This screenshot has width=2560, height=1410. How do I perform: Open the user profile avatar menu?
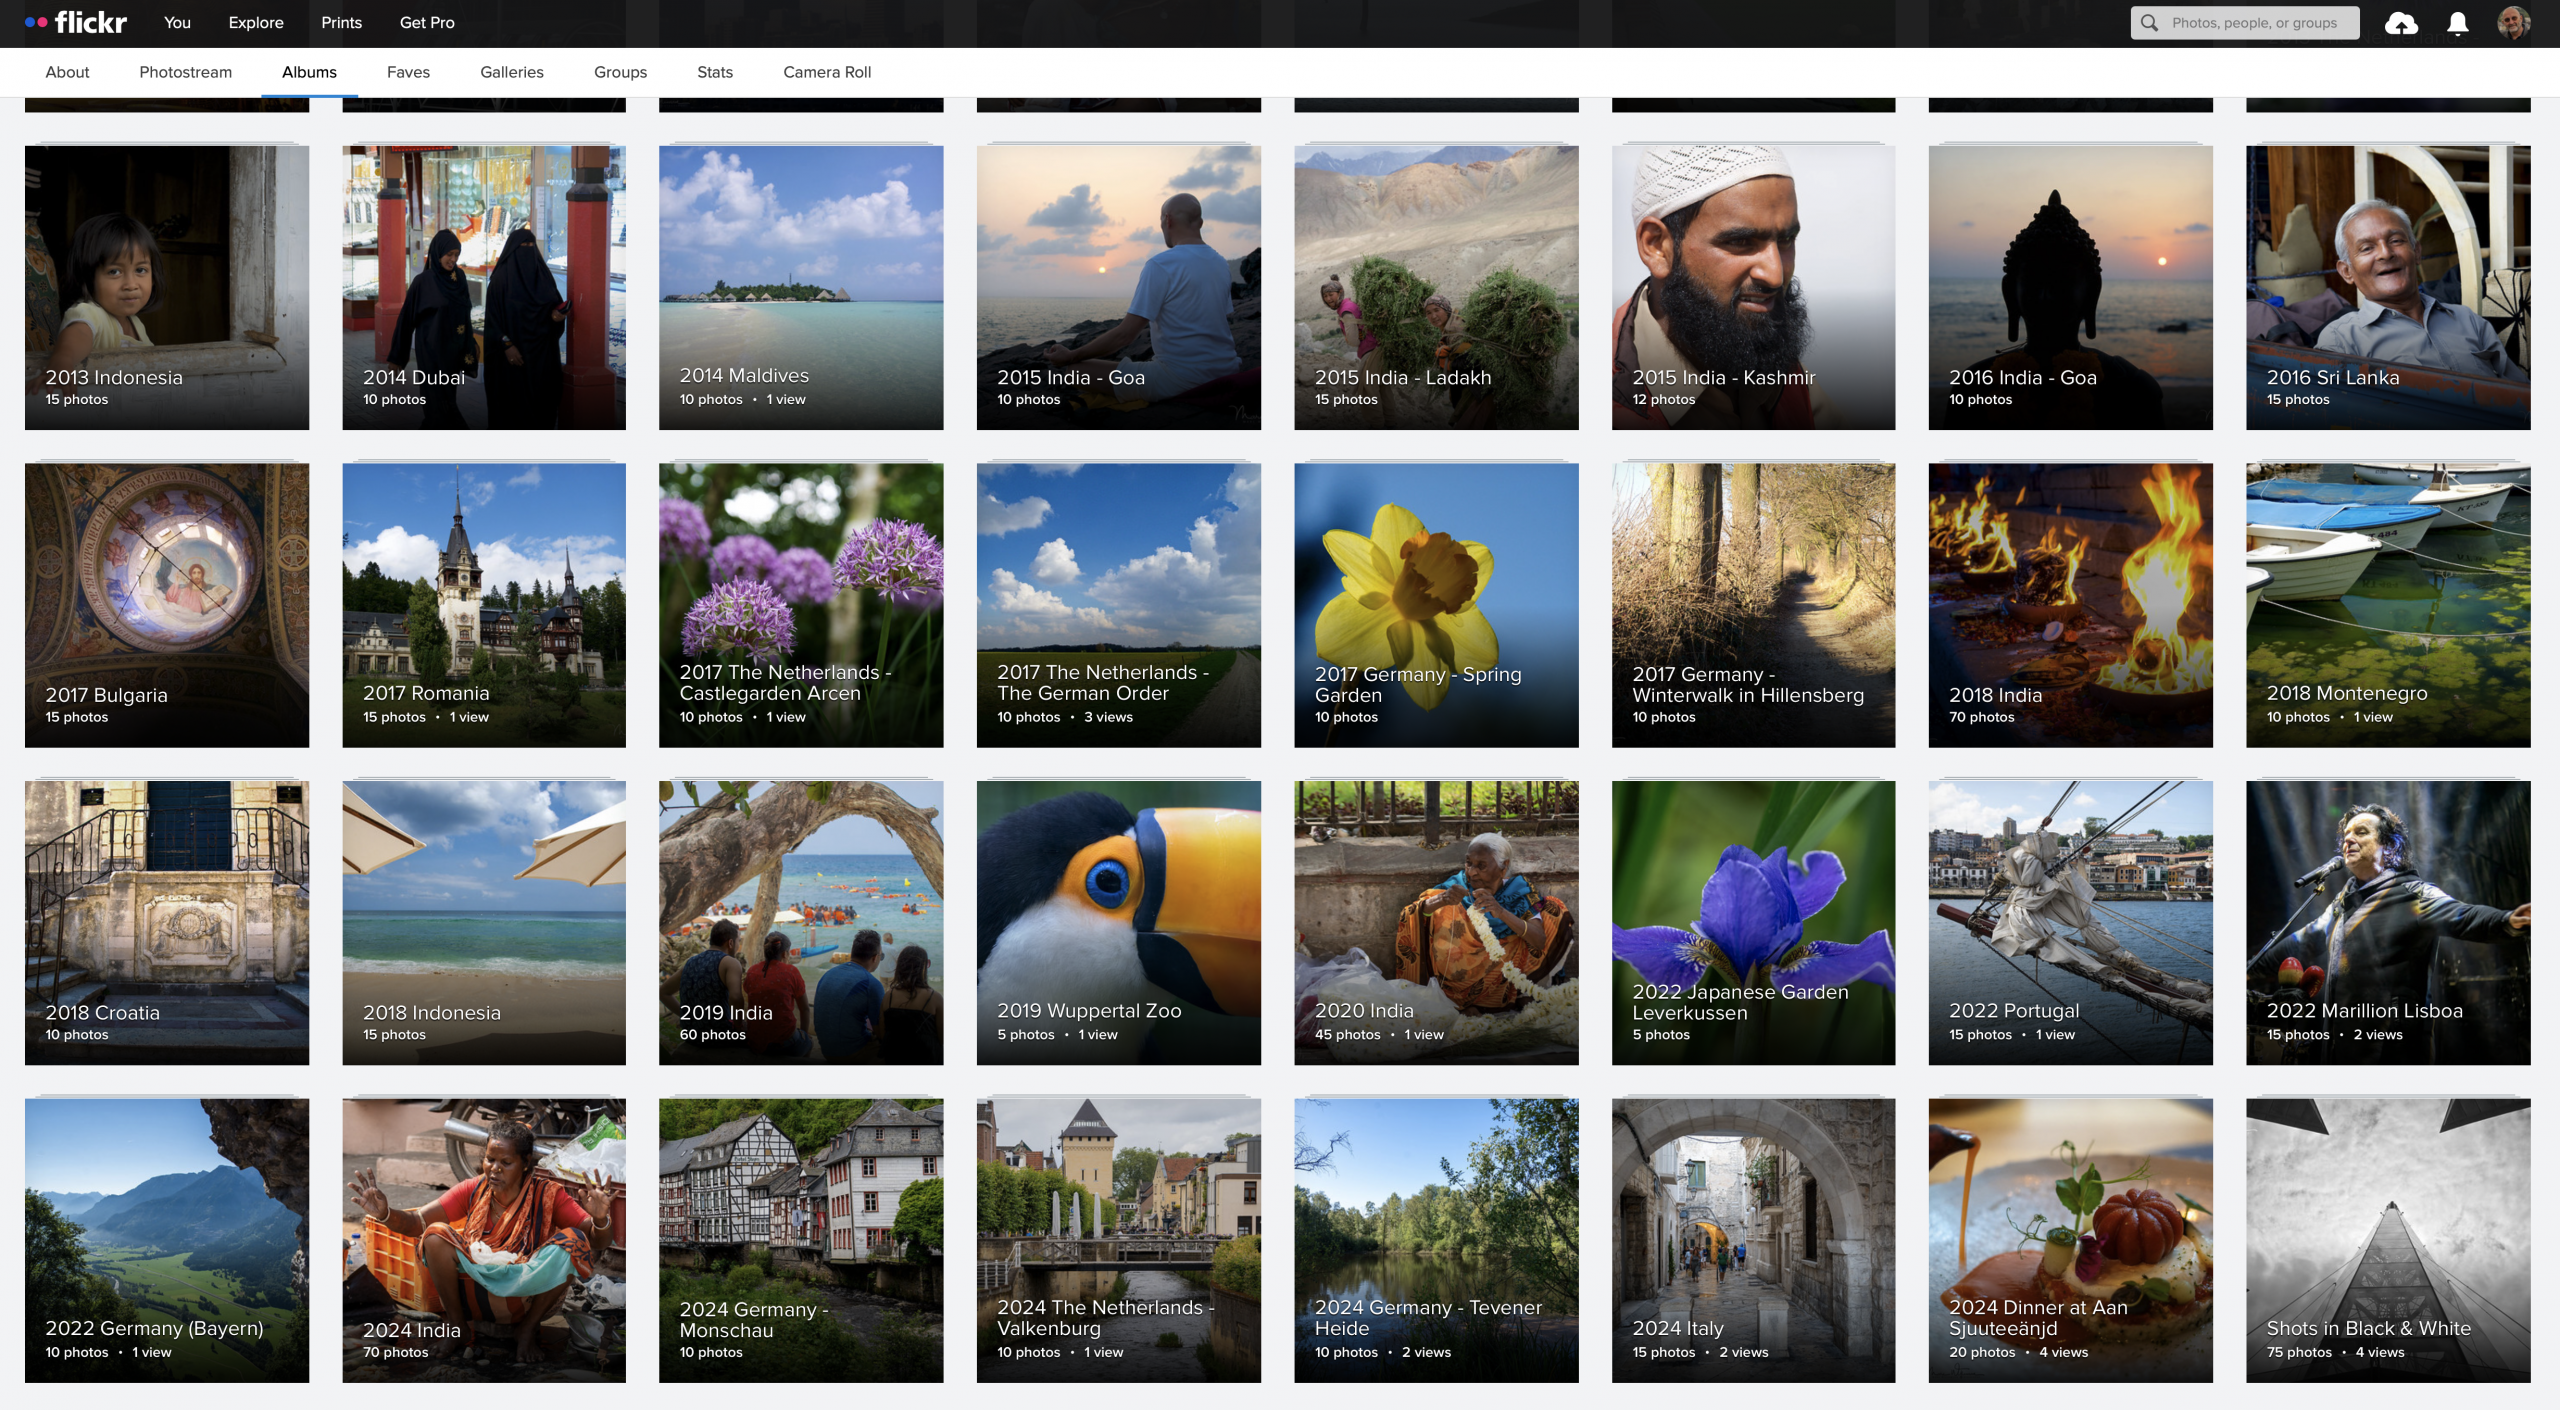pyautogui.click(x=2513, y=23)
